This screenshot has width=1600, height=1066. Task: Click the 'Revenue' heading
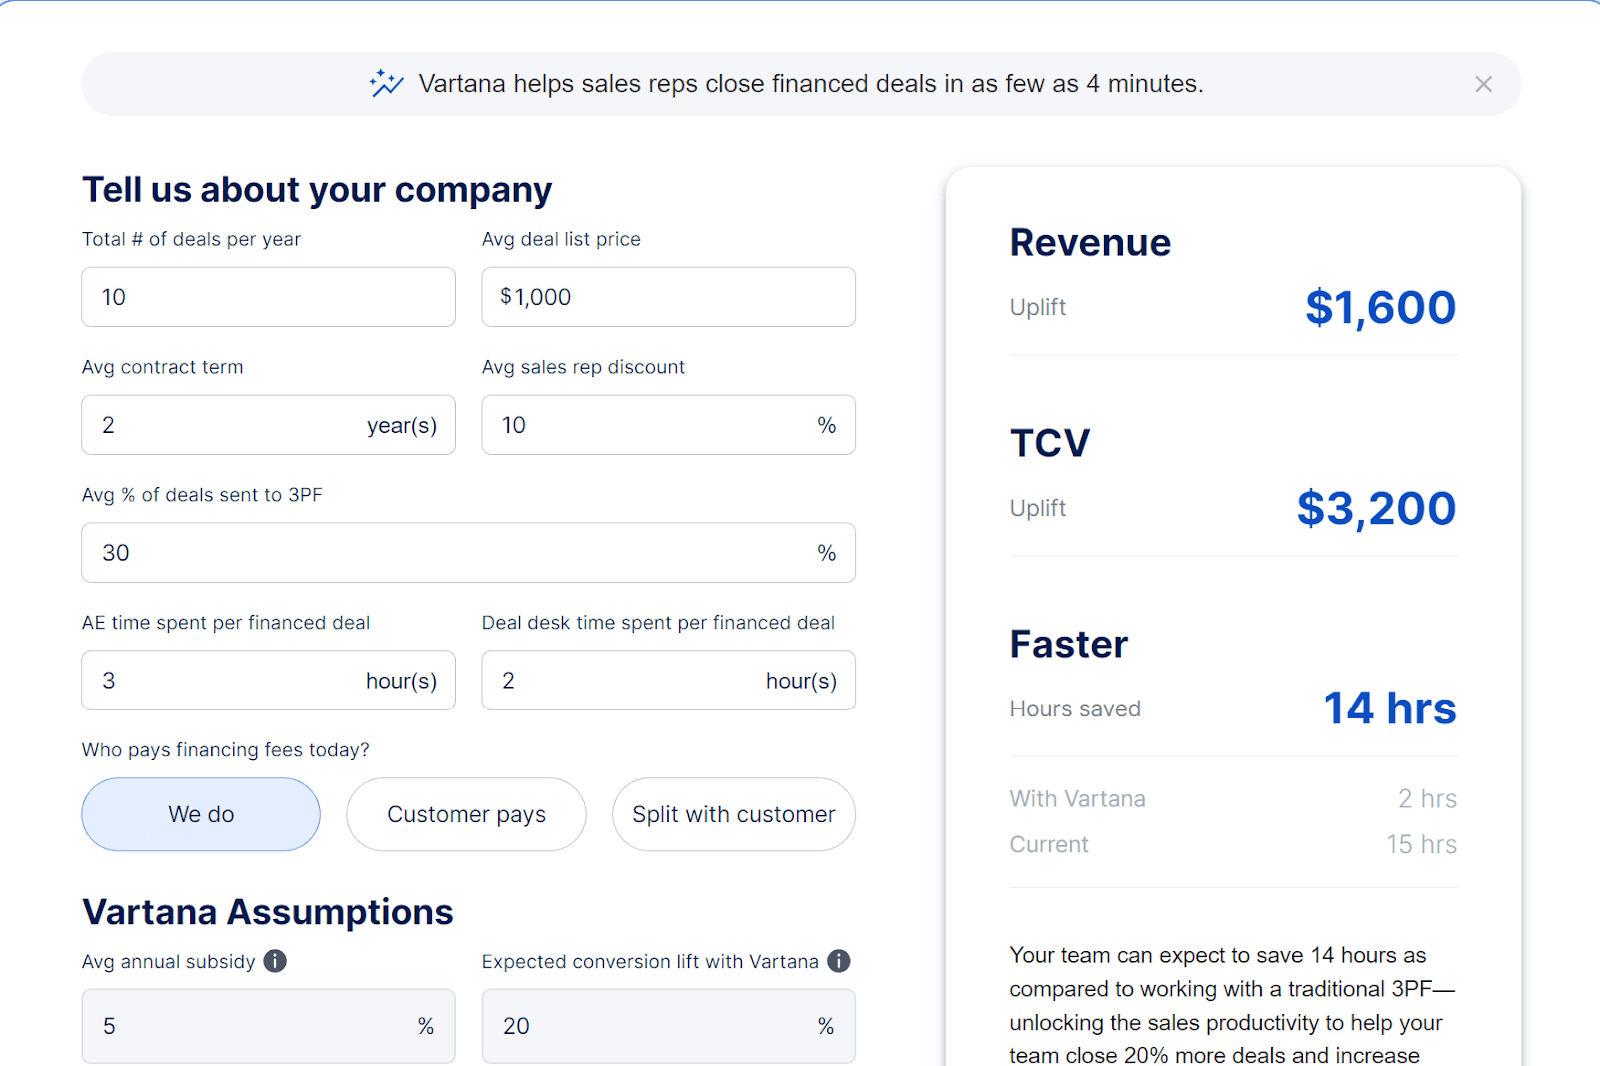pyautogui.click(x=1090, y=243)
